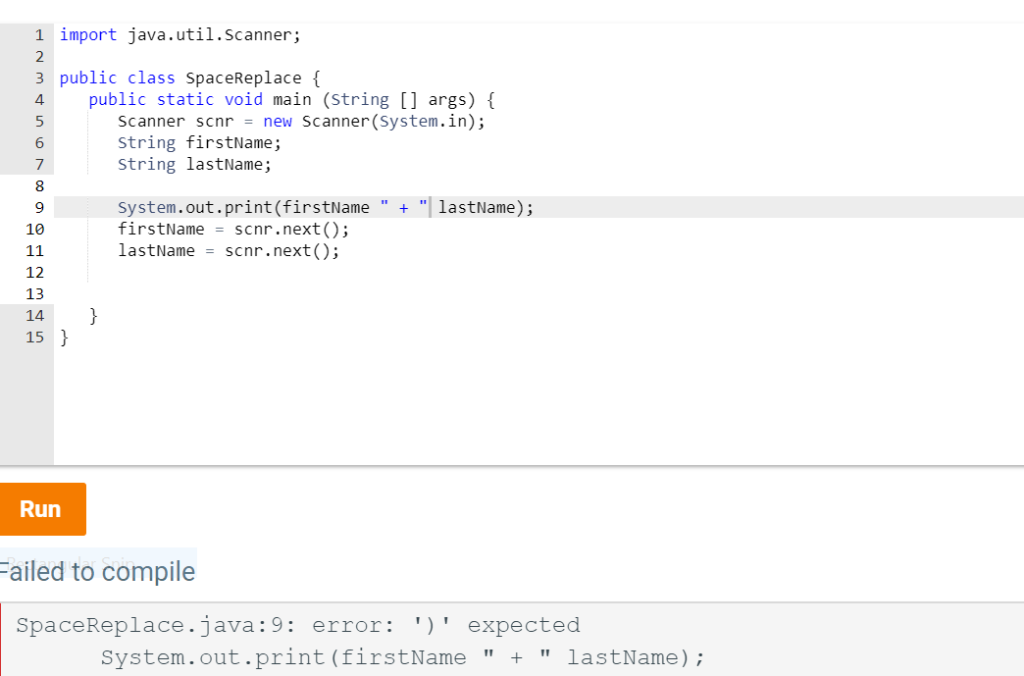Image resolution: width=1024 pixels, height=676 pixels.
Task: Click the new keyword on line 5
Action: point(278,121)
